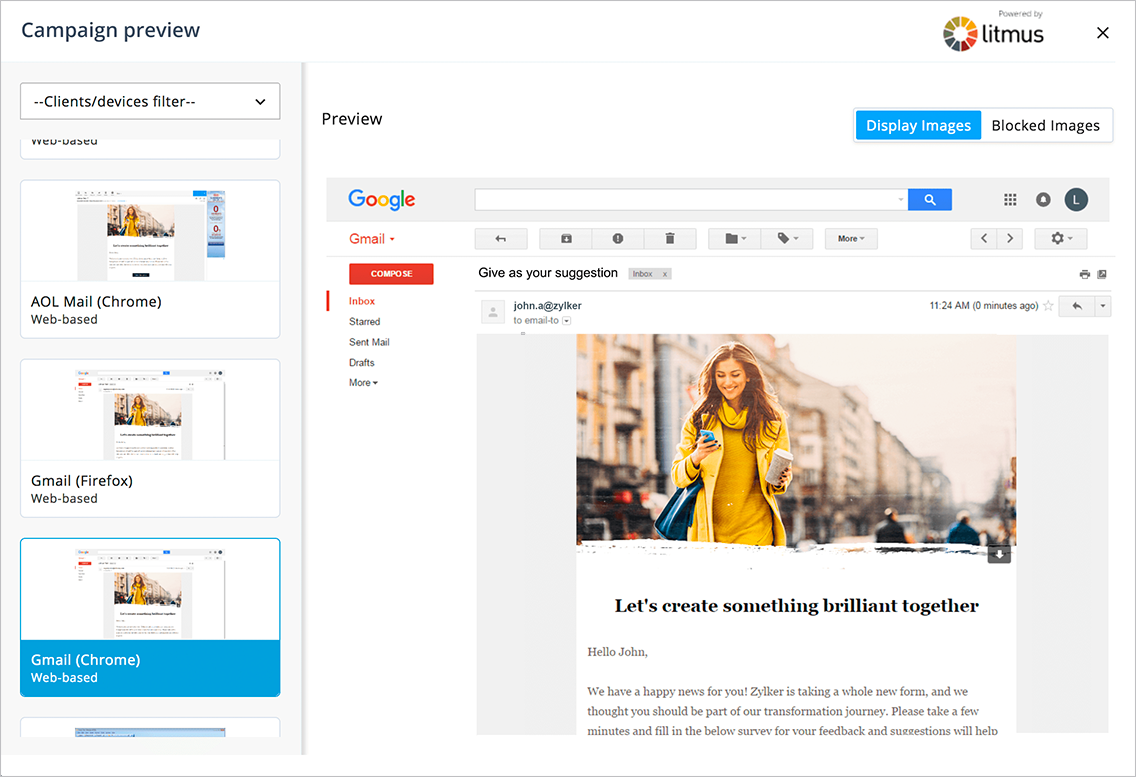The height and width of the screenshot is (777, 1136).
Task: Click the print icon beside the subject
Action: tap(1084, 274)
